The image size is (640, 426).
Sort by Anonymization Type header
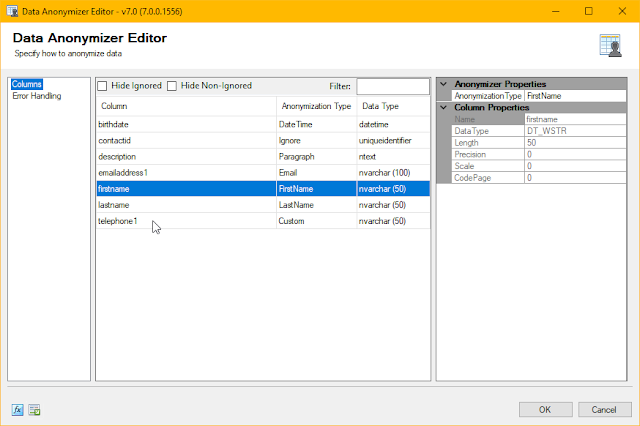coord(316,106)
